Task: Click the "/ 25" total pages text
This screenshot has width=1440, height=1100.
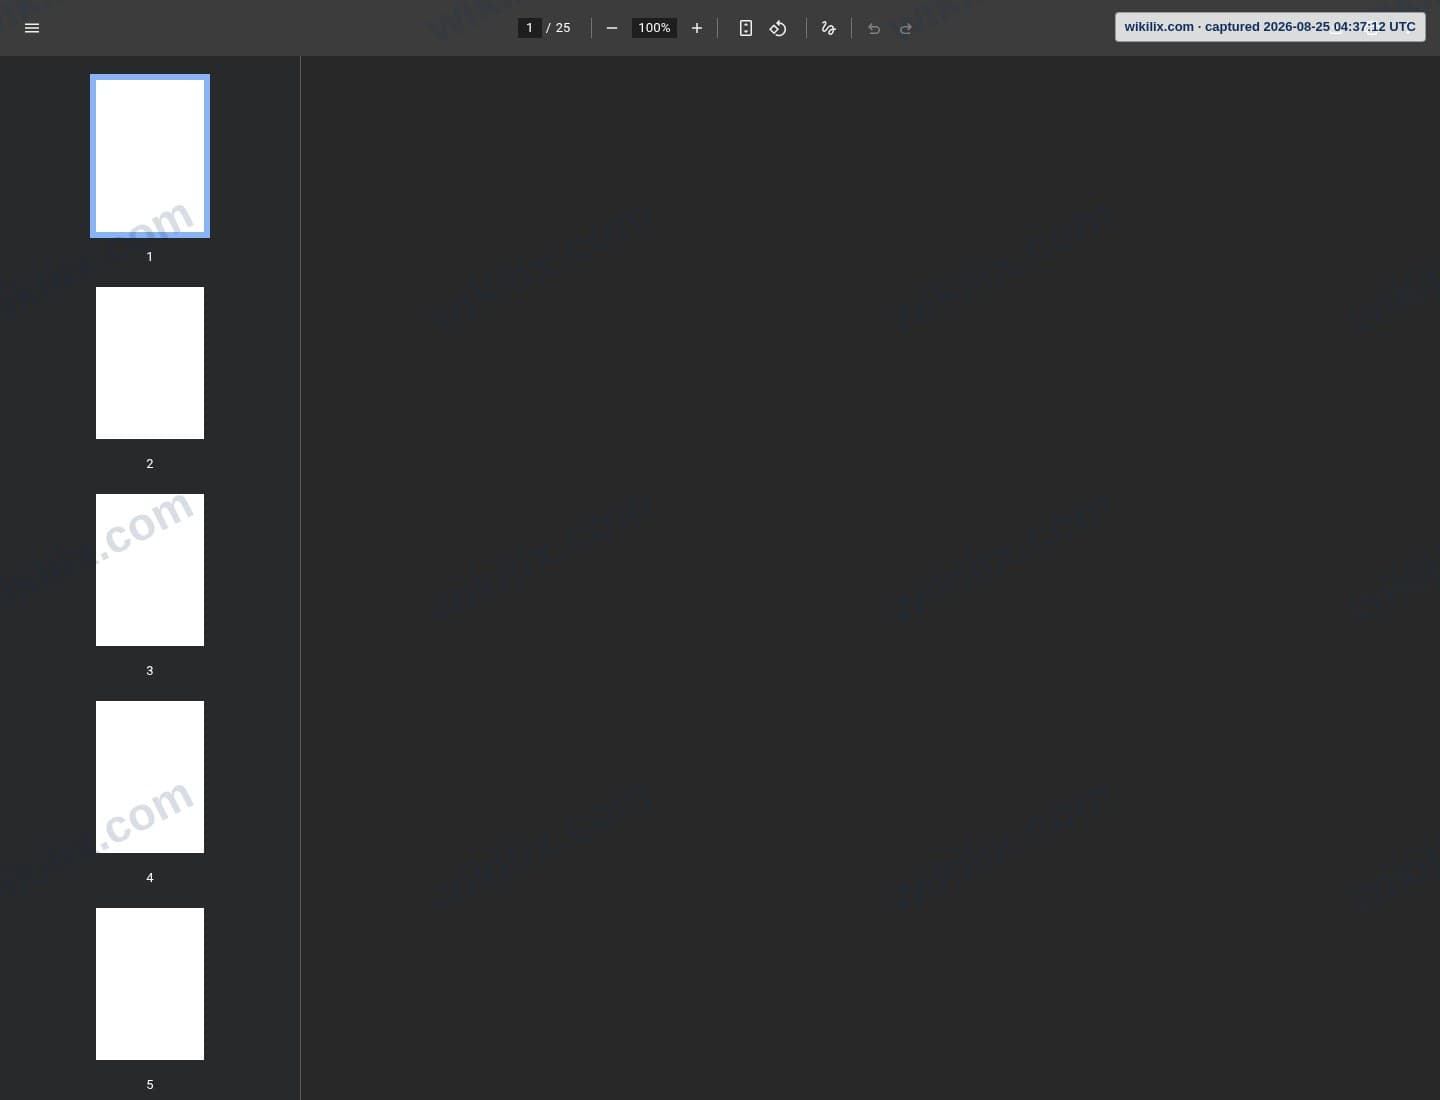Action: [558, 28]
